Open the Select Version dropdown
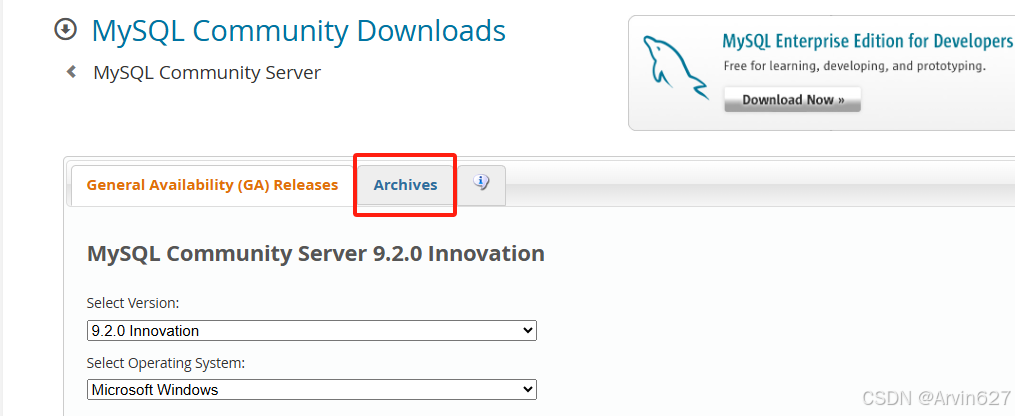Viewport: 1015px width, 416px height. 311,331
